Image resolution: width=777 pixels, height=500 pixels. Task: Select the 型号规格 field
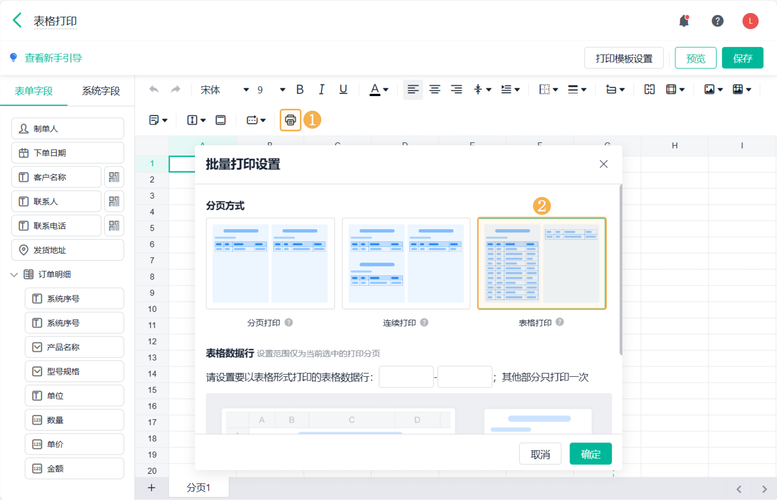74,371
